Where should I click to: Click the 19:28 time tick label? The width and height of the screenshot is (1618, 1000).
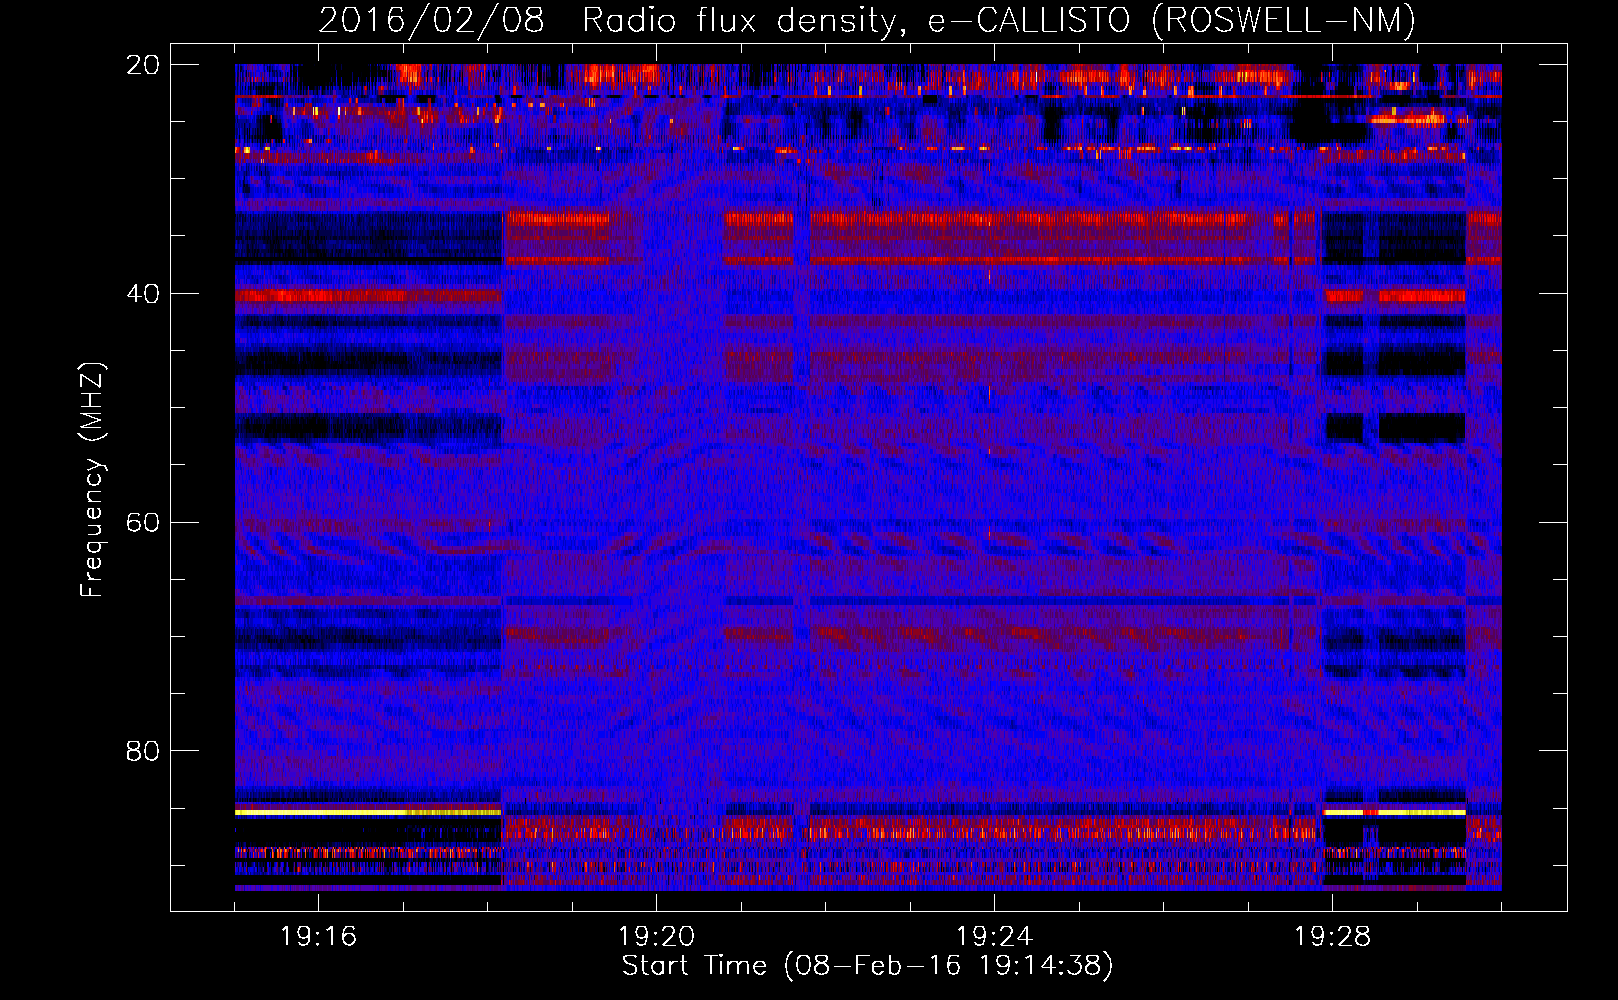pyautogui.click(x=1332, y=937)
